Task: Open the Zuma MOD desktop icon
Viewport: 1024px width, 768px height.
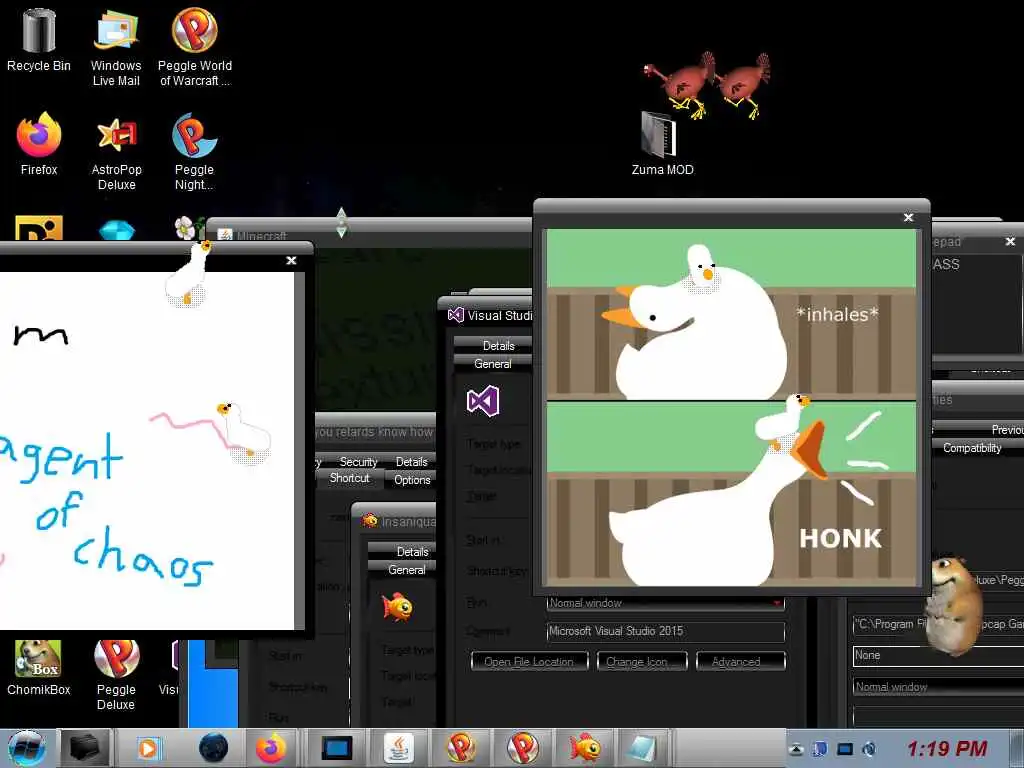Action: pos(662,145)
